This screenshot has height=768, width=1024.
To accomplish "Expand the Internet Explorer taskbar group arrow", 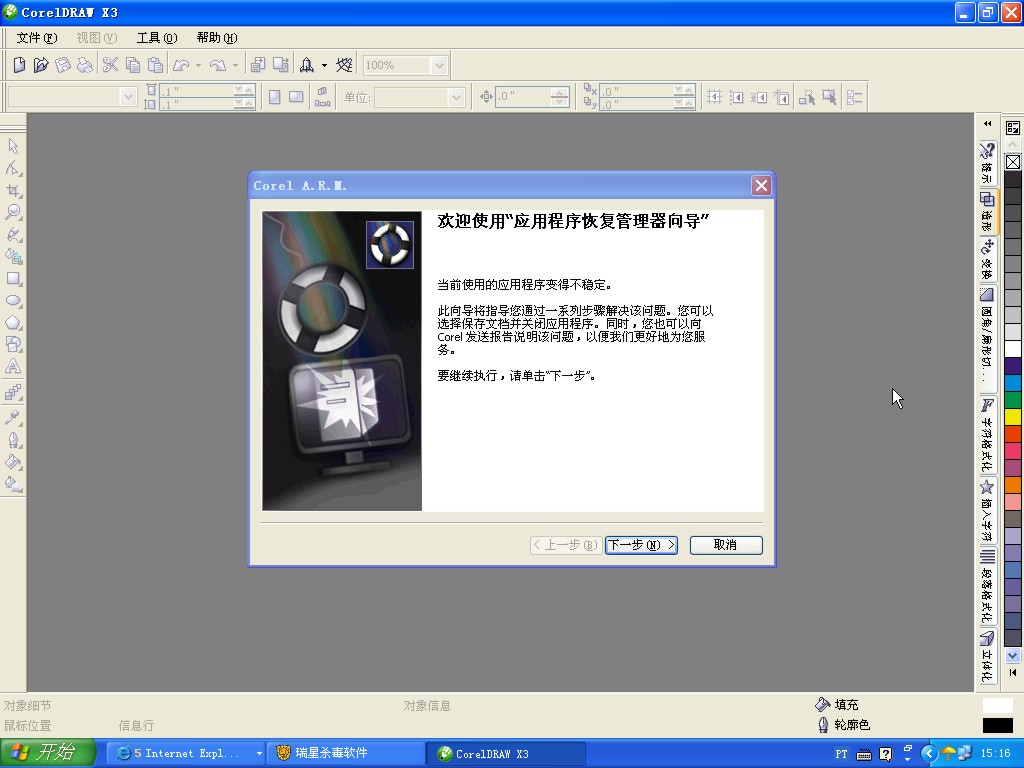I will click(259, 754).
